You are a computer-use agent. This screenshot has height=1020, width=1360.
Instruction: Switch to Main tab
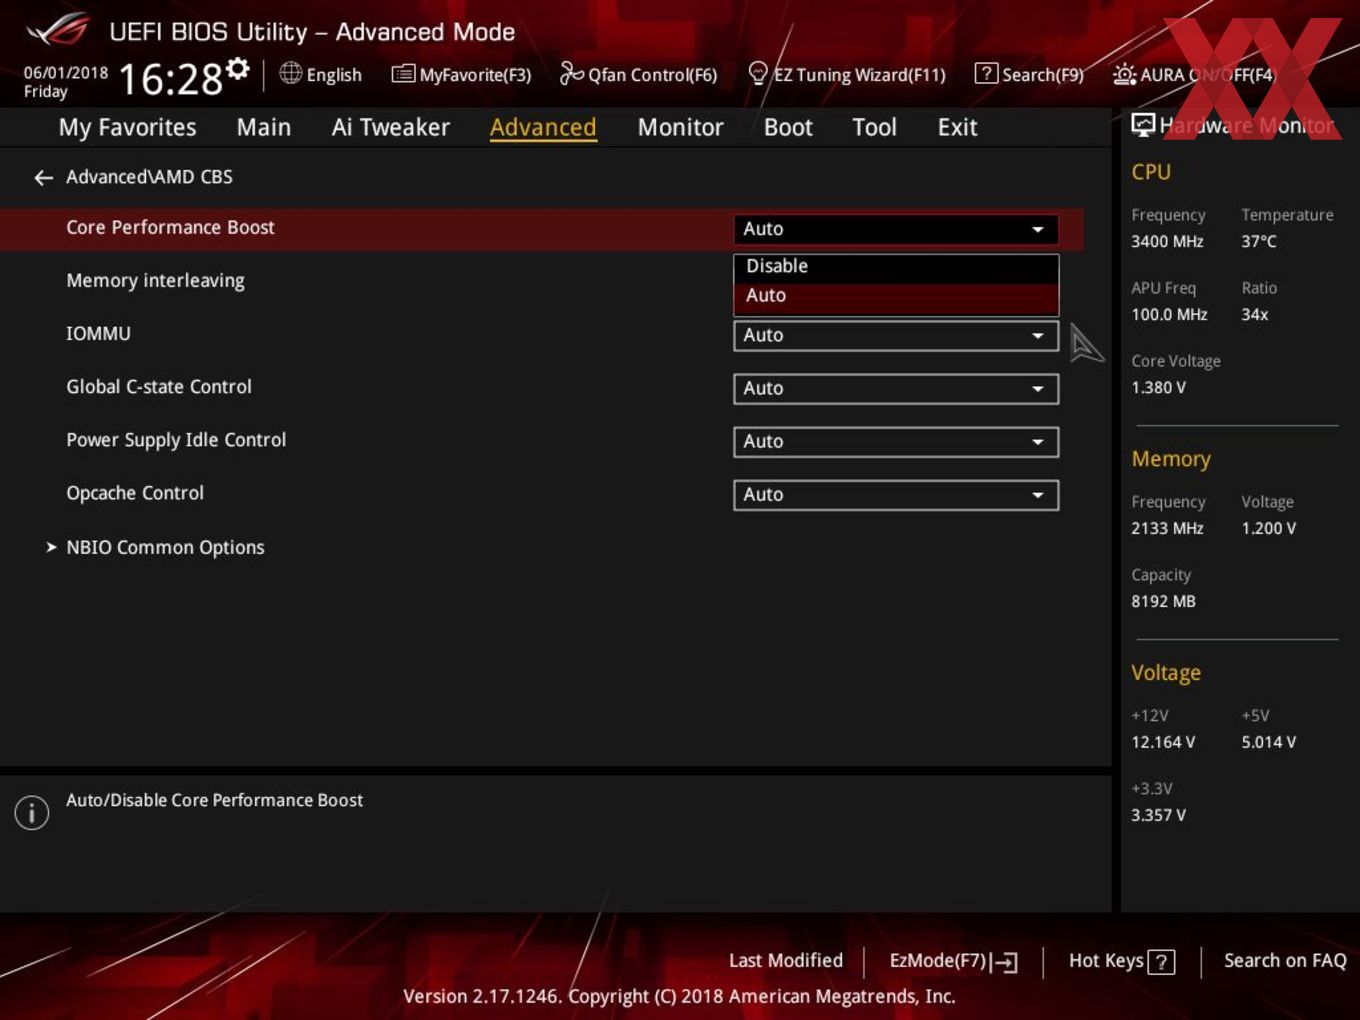coord(264,127)
